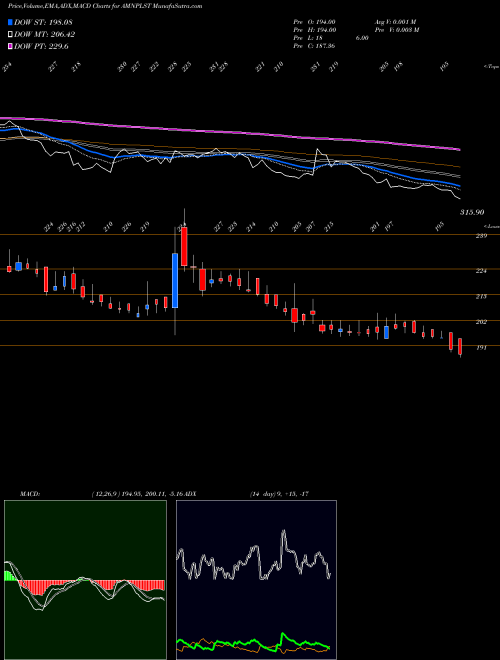Click the 'MACD:' panel label
The width and height of the screenshot is (500, 660).
[29, 494]
